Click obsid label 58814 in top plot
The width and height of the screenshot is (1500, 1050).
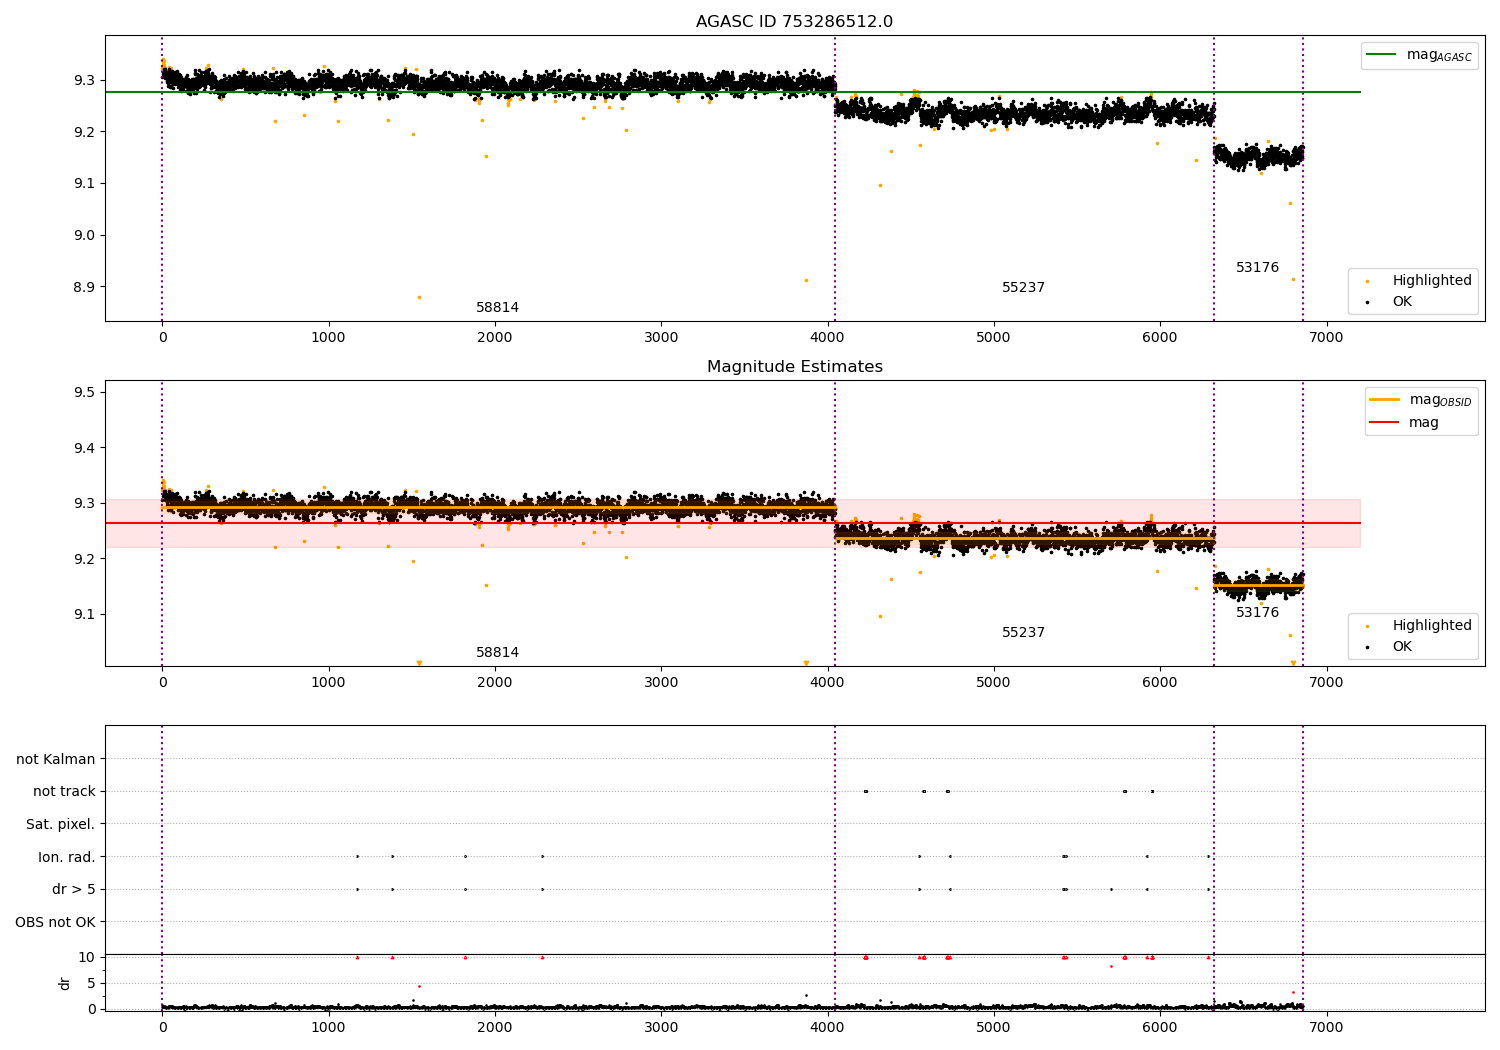[497, 307]
